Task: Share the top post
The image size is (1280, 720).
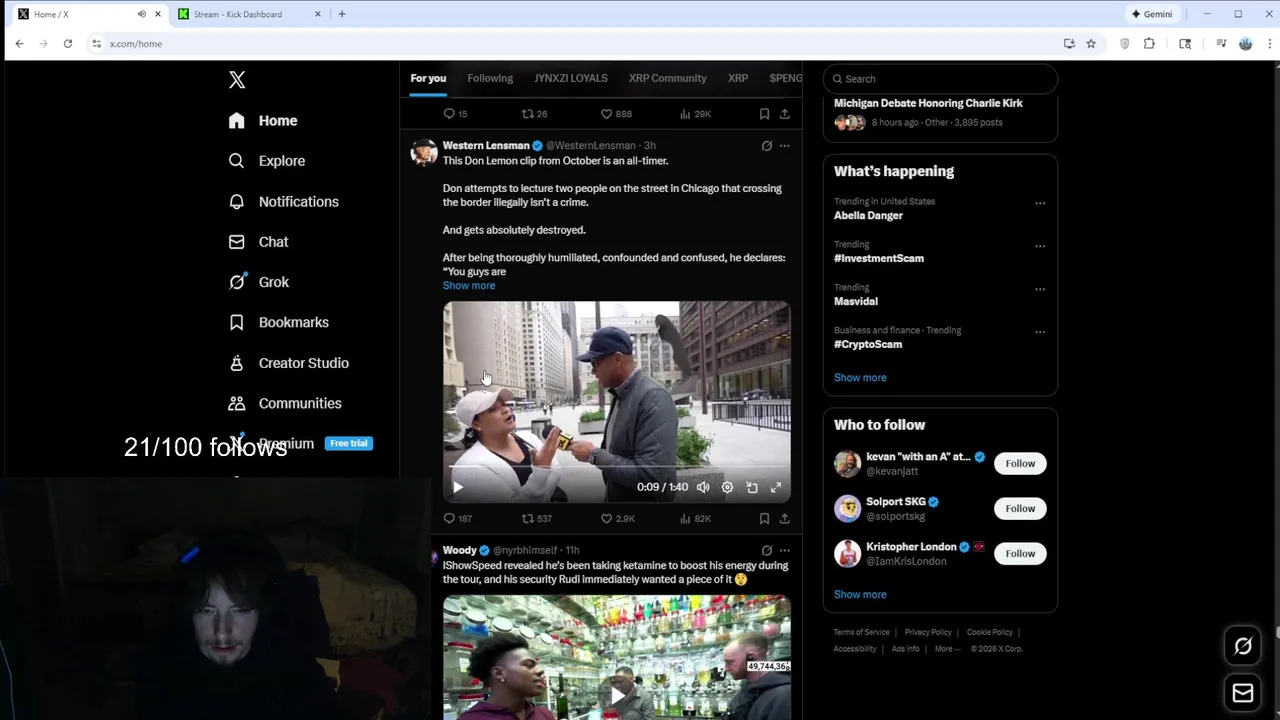Action: [784, 114]
